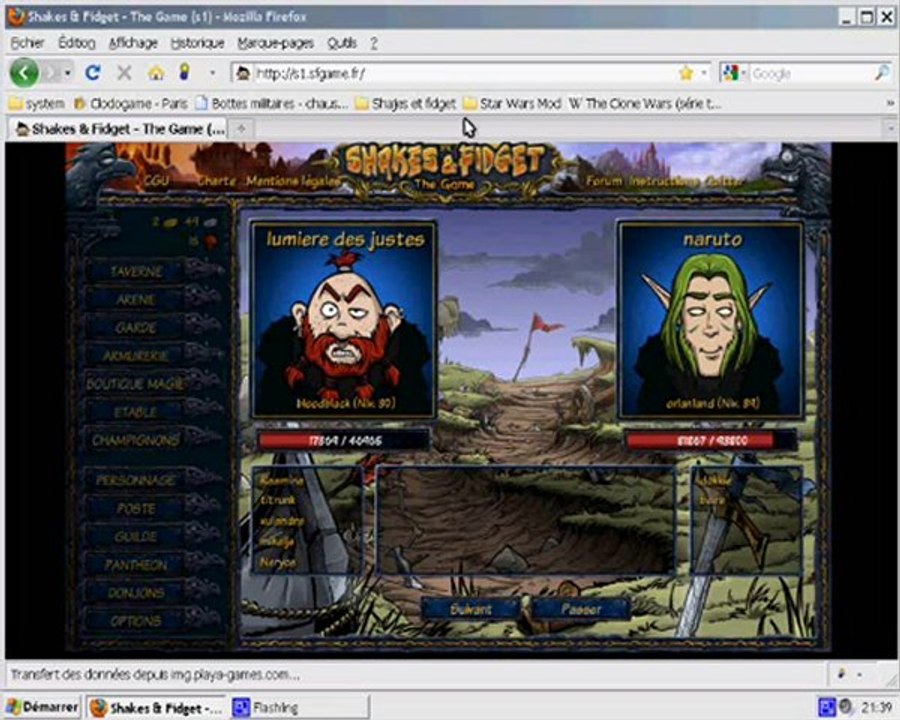Open the Garde game section
The height and width of the screenshot is (720, 900).
pyautogui.click(x=136, y=327)
